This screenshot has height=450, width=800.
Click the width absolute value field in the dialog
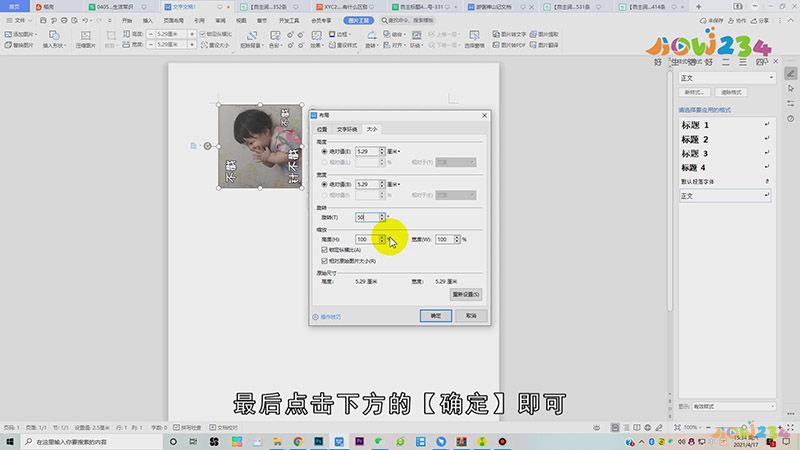[367, 184]
